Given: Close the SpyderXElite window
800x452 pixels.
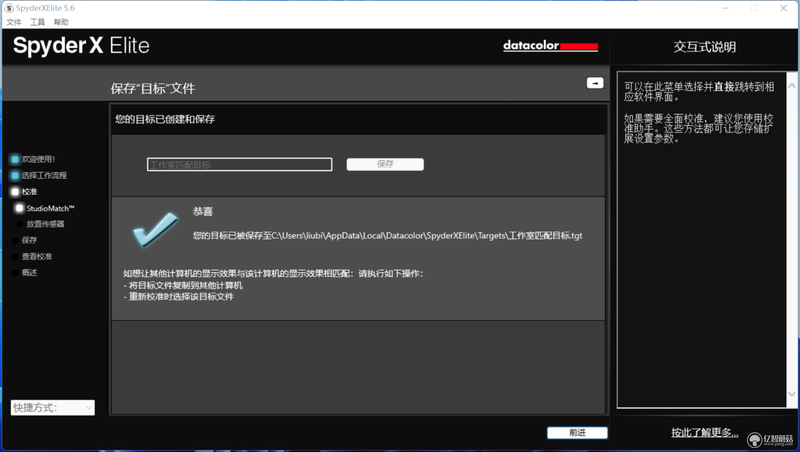Looking at the screenshot, I should 783,8.
